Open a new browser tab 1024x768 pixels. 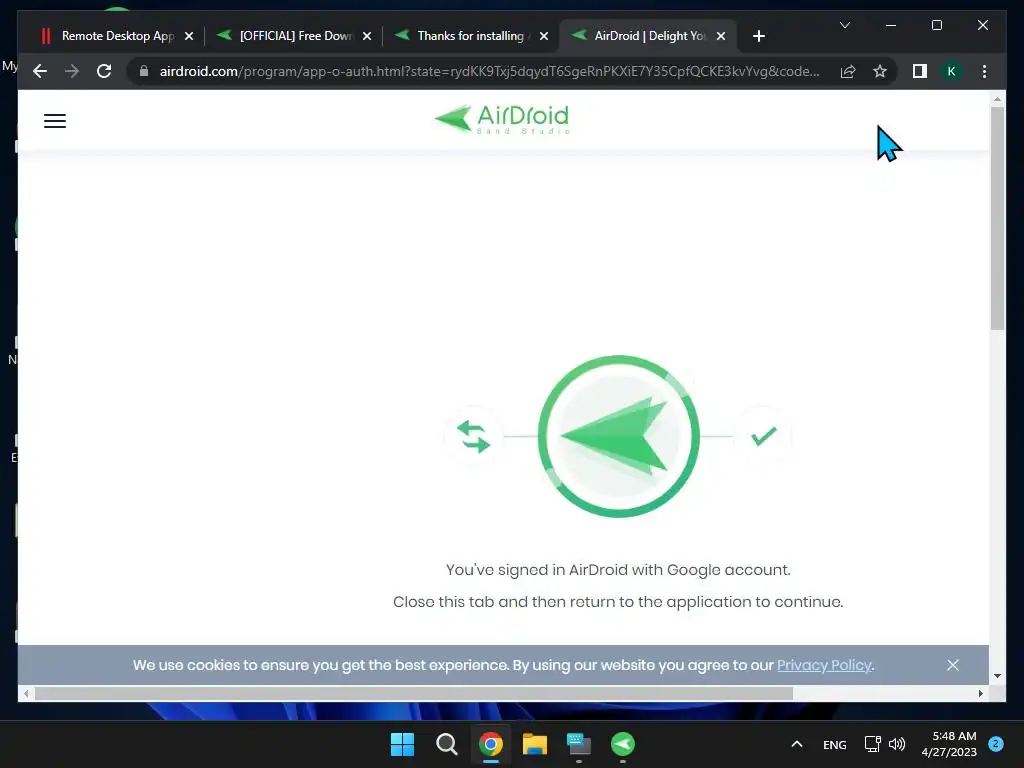tap(758, 36)
